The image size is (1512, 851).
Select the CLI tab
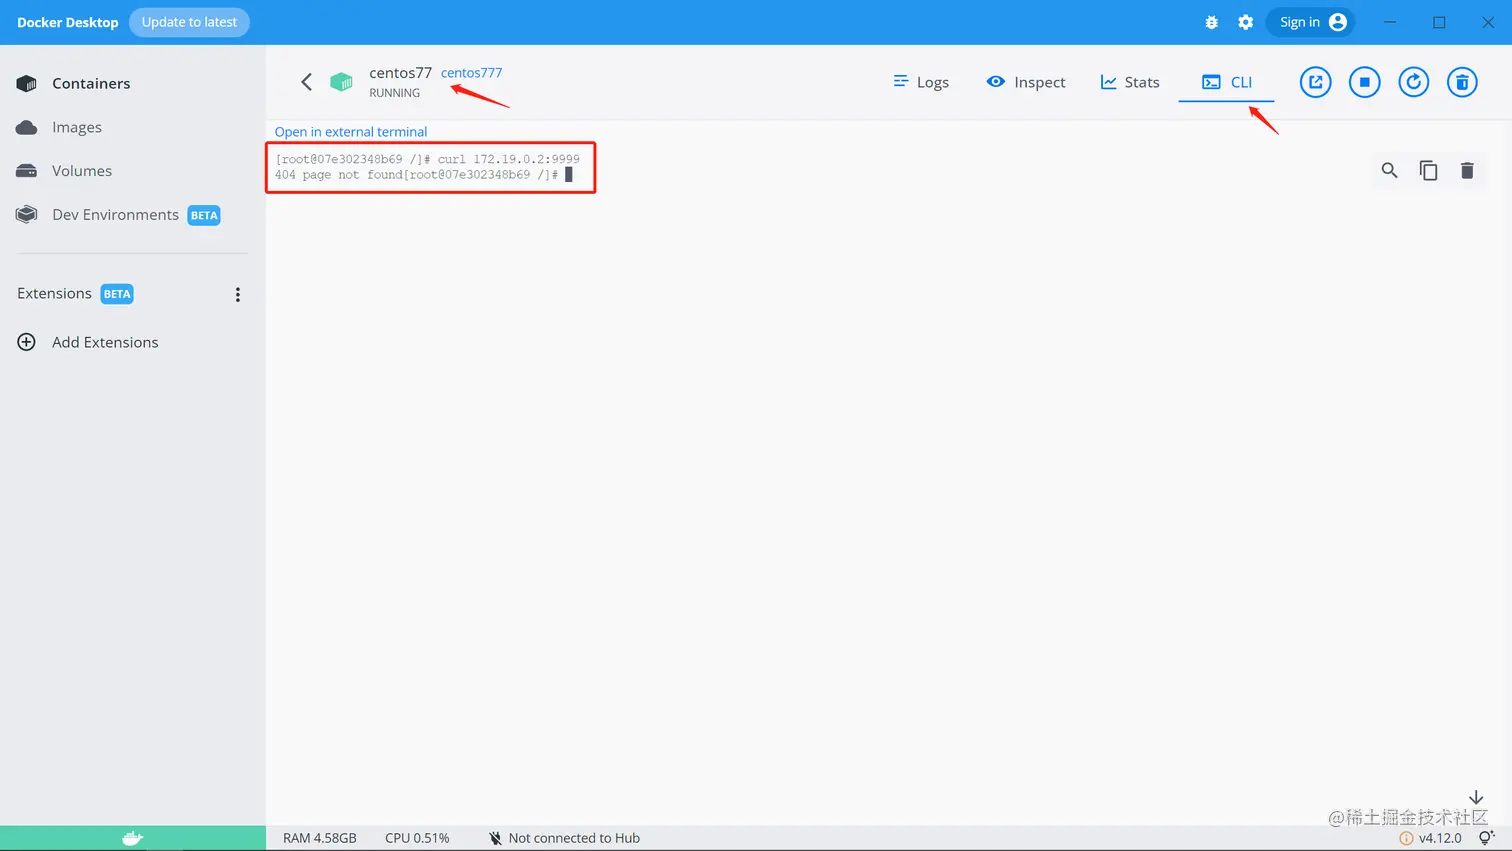pos(1227,82)
